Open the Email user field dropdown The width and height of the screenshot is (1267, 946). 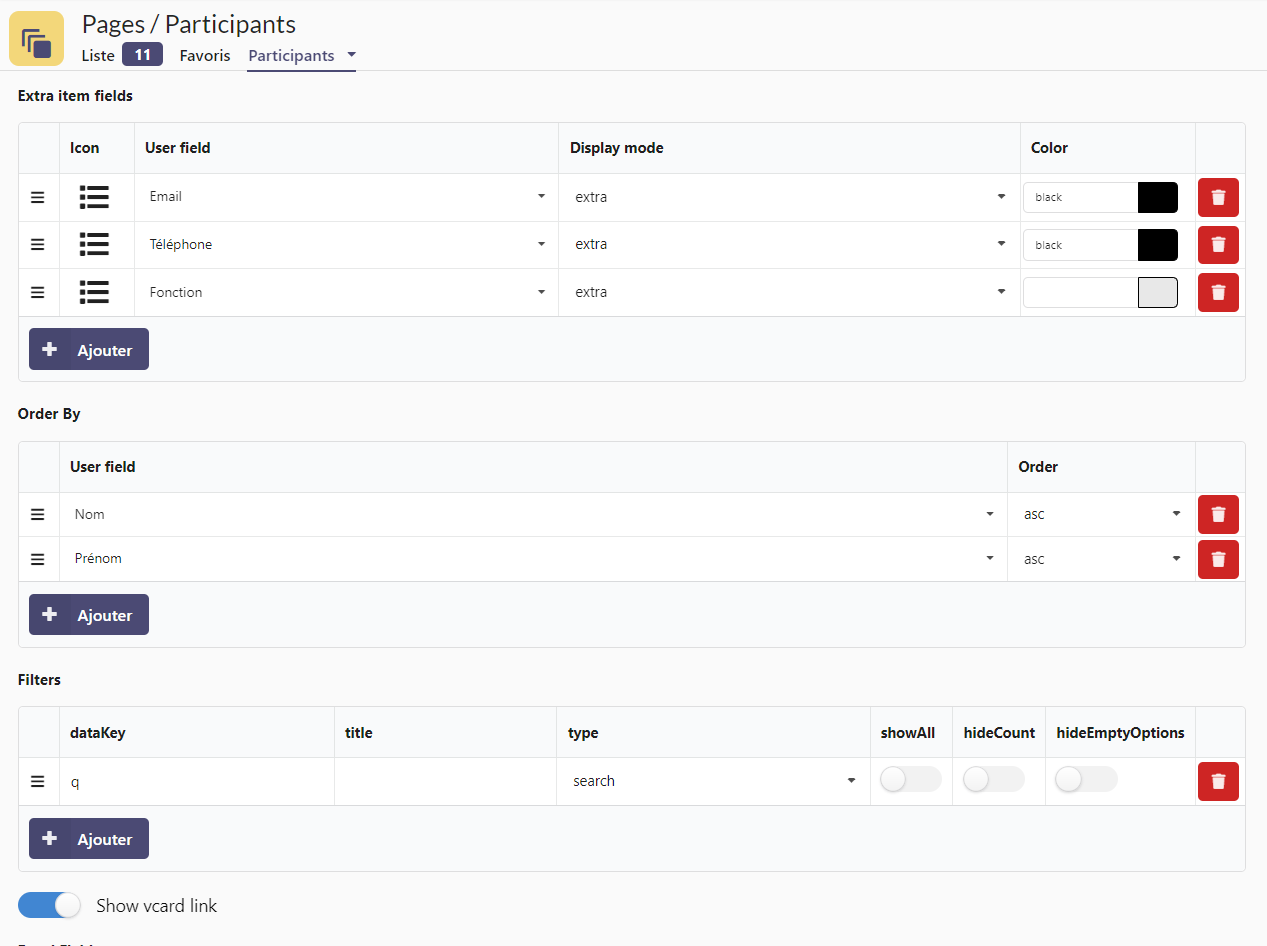click(346, 197)
